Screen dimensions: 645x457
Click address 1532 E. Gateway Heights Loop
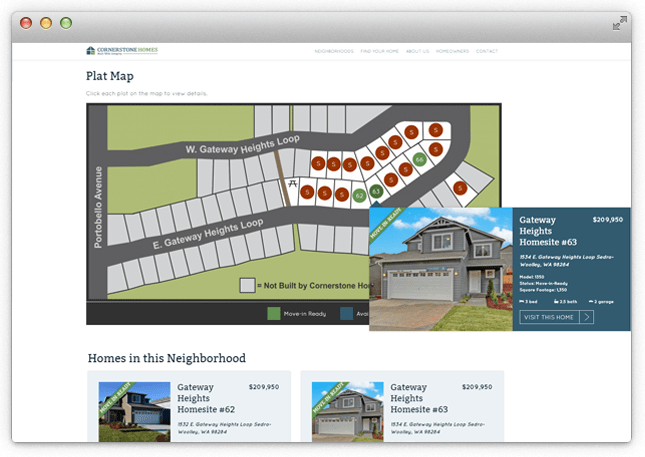224,428
